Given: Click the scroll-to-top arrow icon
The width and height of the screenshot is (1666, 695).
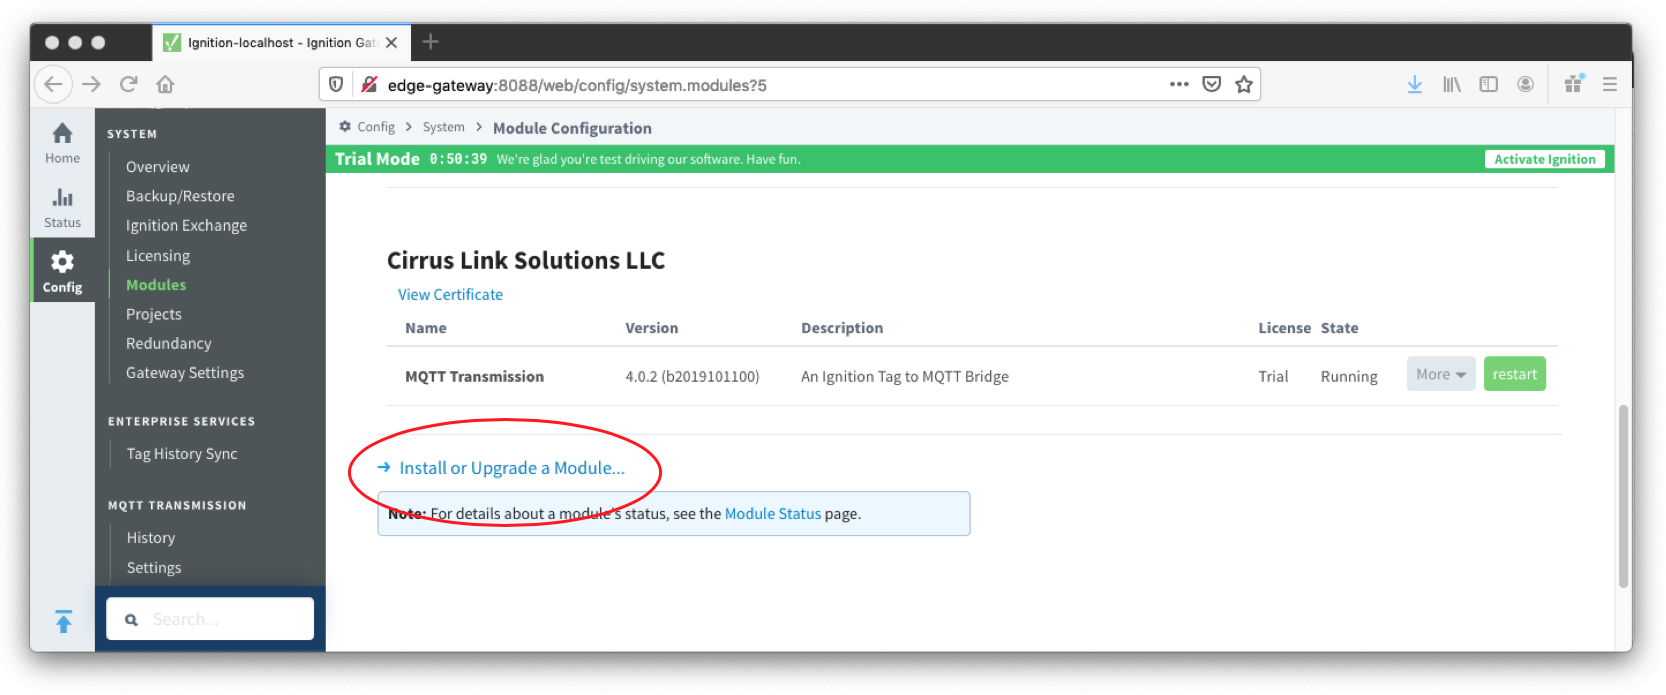Looking at the screenshot, I should point(63,621).
